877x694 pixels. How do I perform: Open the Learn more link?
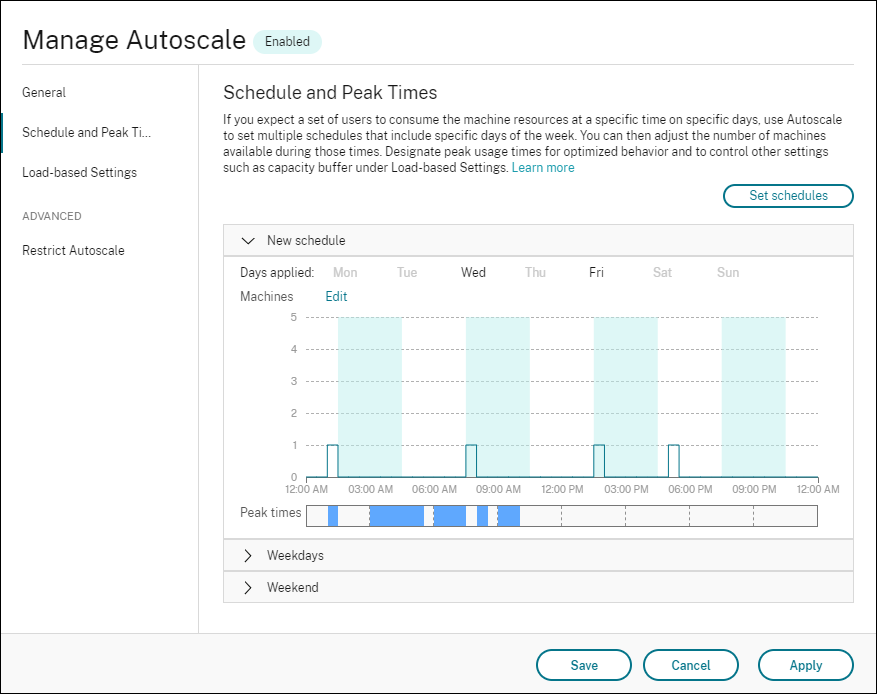(543, 167)
